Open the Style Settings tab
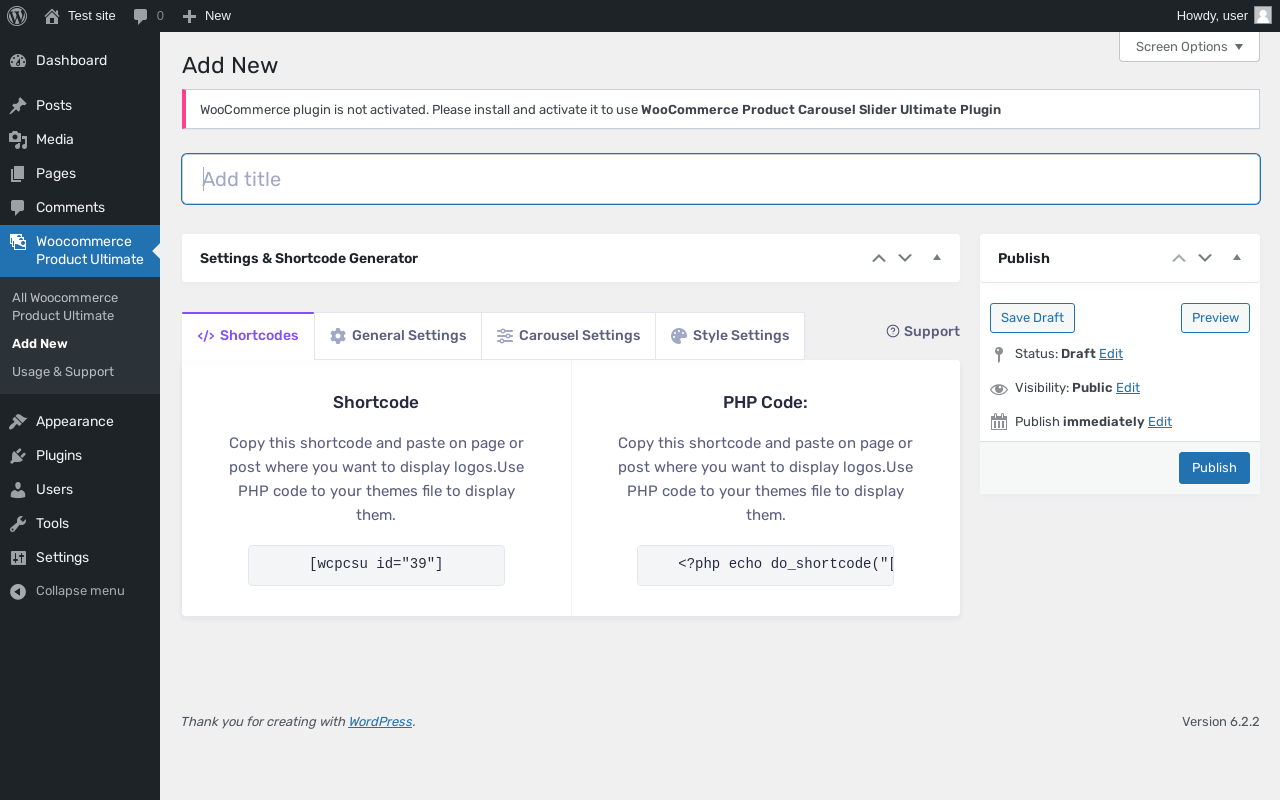The height and width of the screenshot is (800, 1280). point(730,336)
